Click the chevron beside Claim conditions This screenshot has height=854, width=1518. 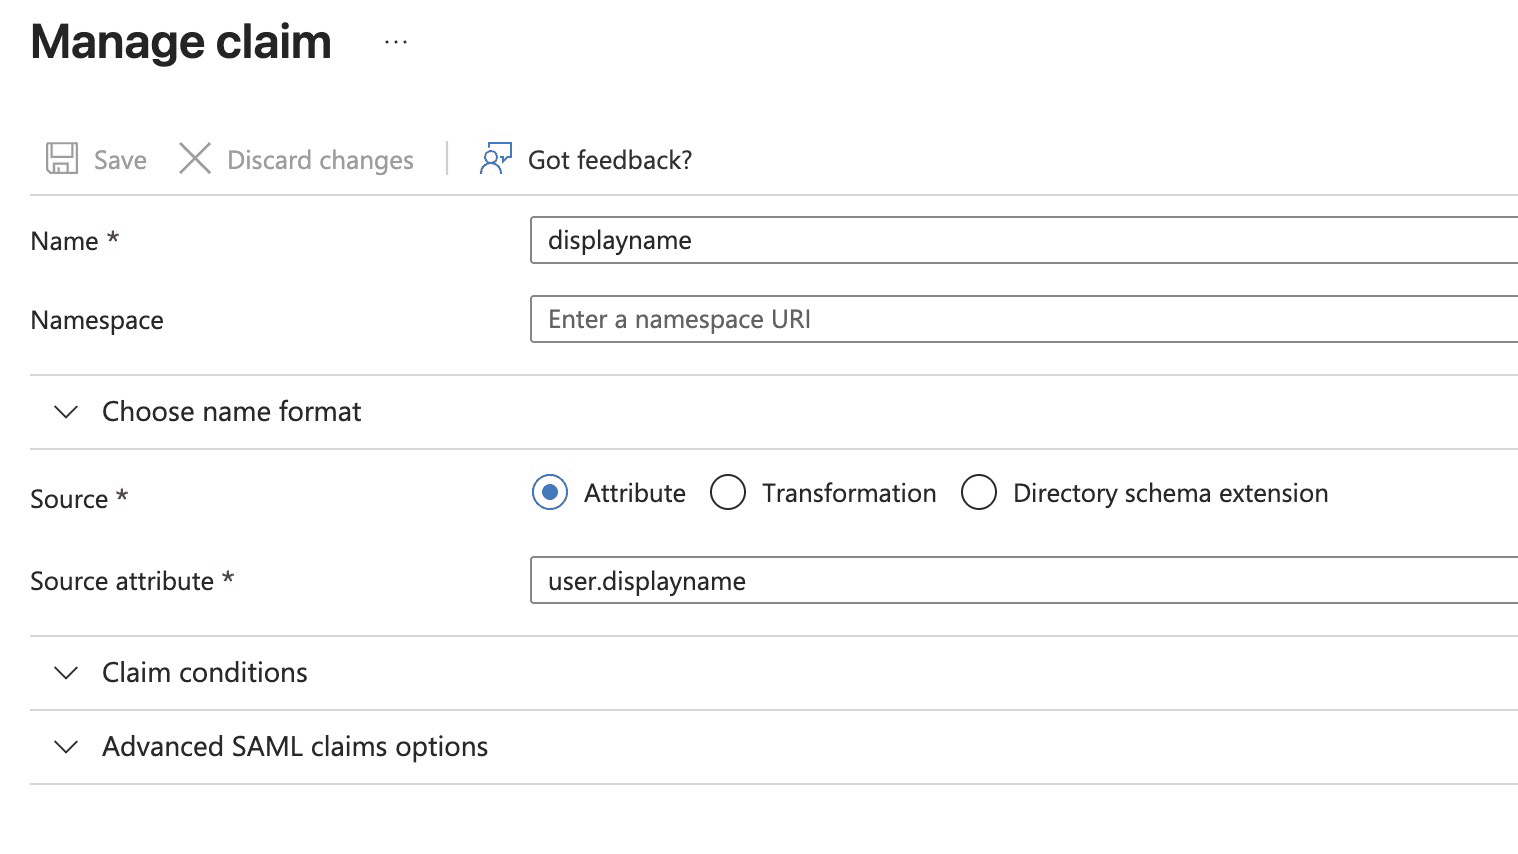click(66, 673)
